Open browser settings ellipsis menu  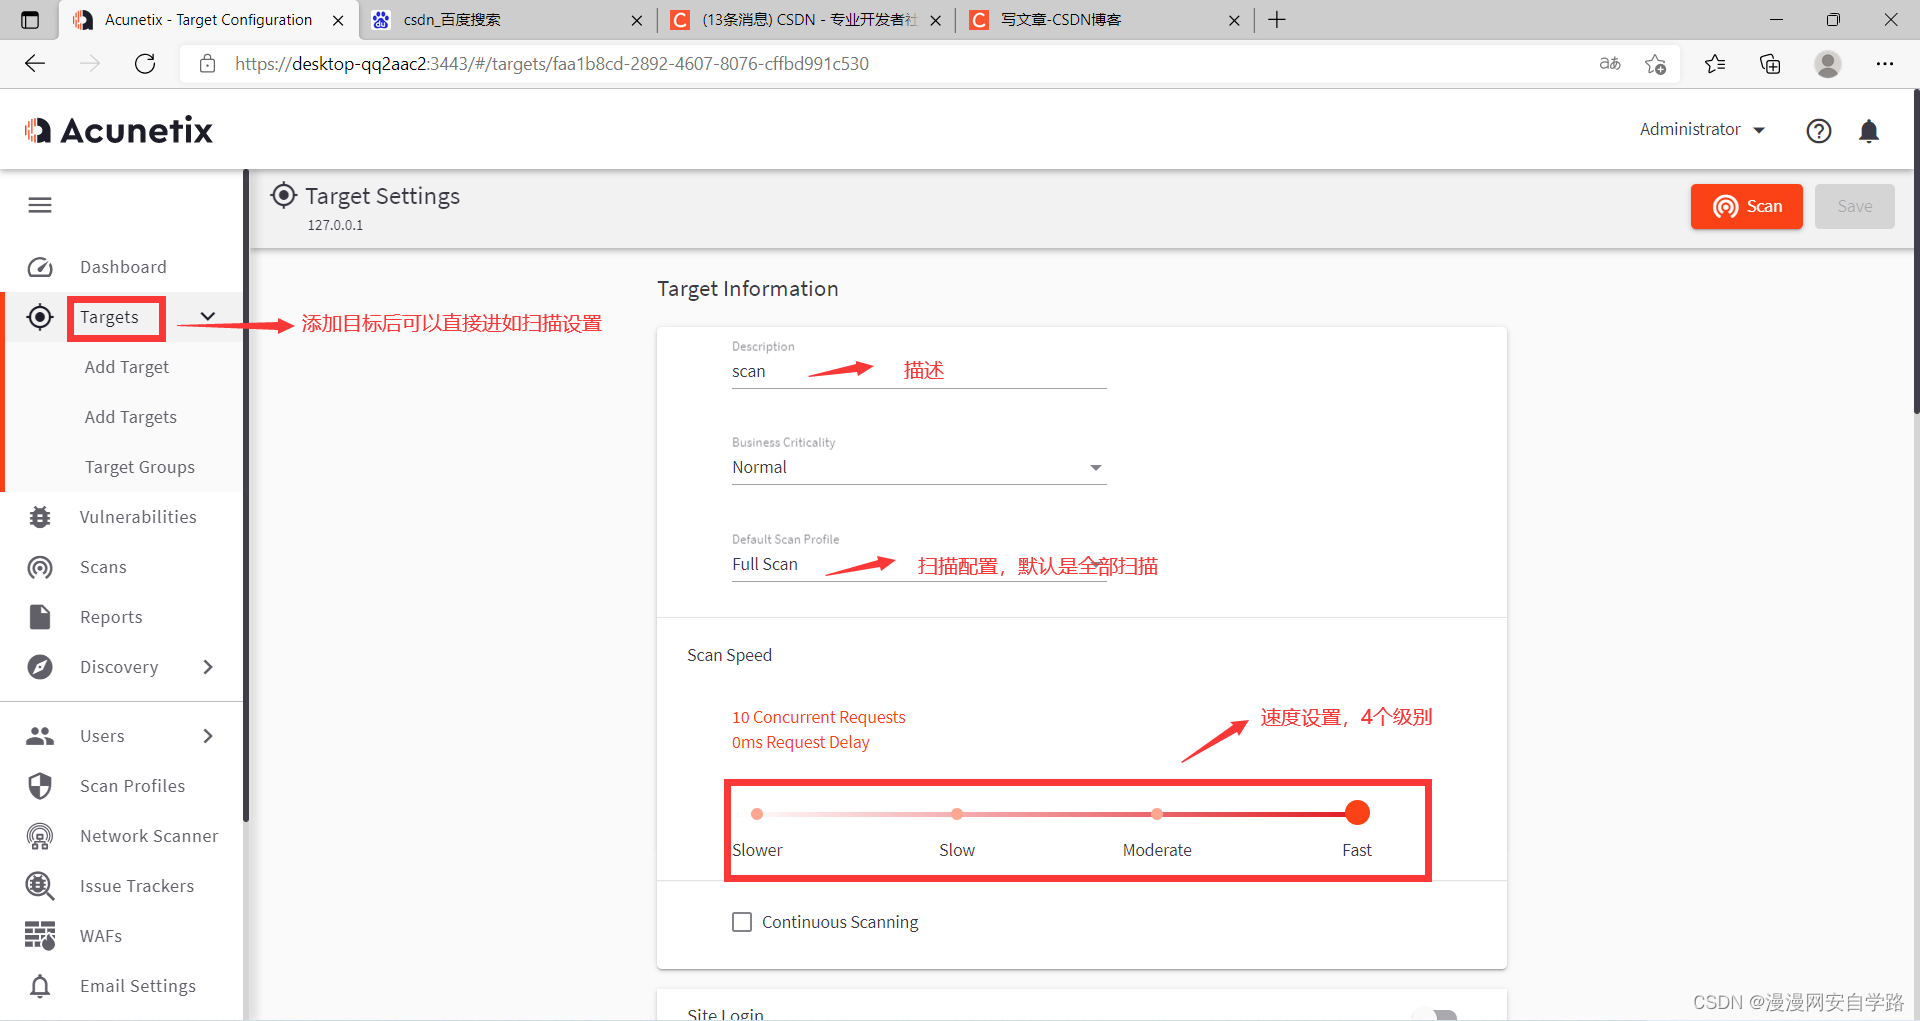click(1885, 64)
